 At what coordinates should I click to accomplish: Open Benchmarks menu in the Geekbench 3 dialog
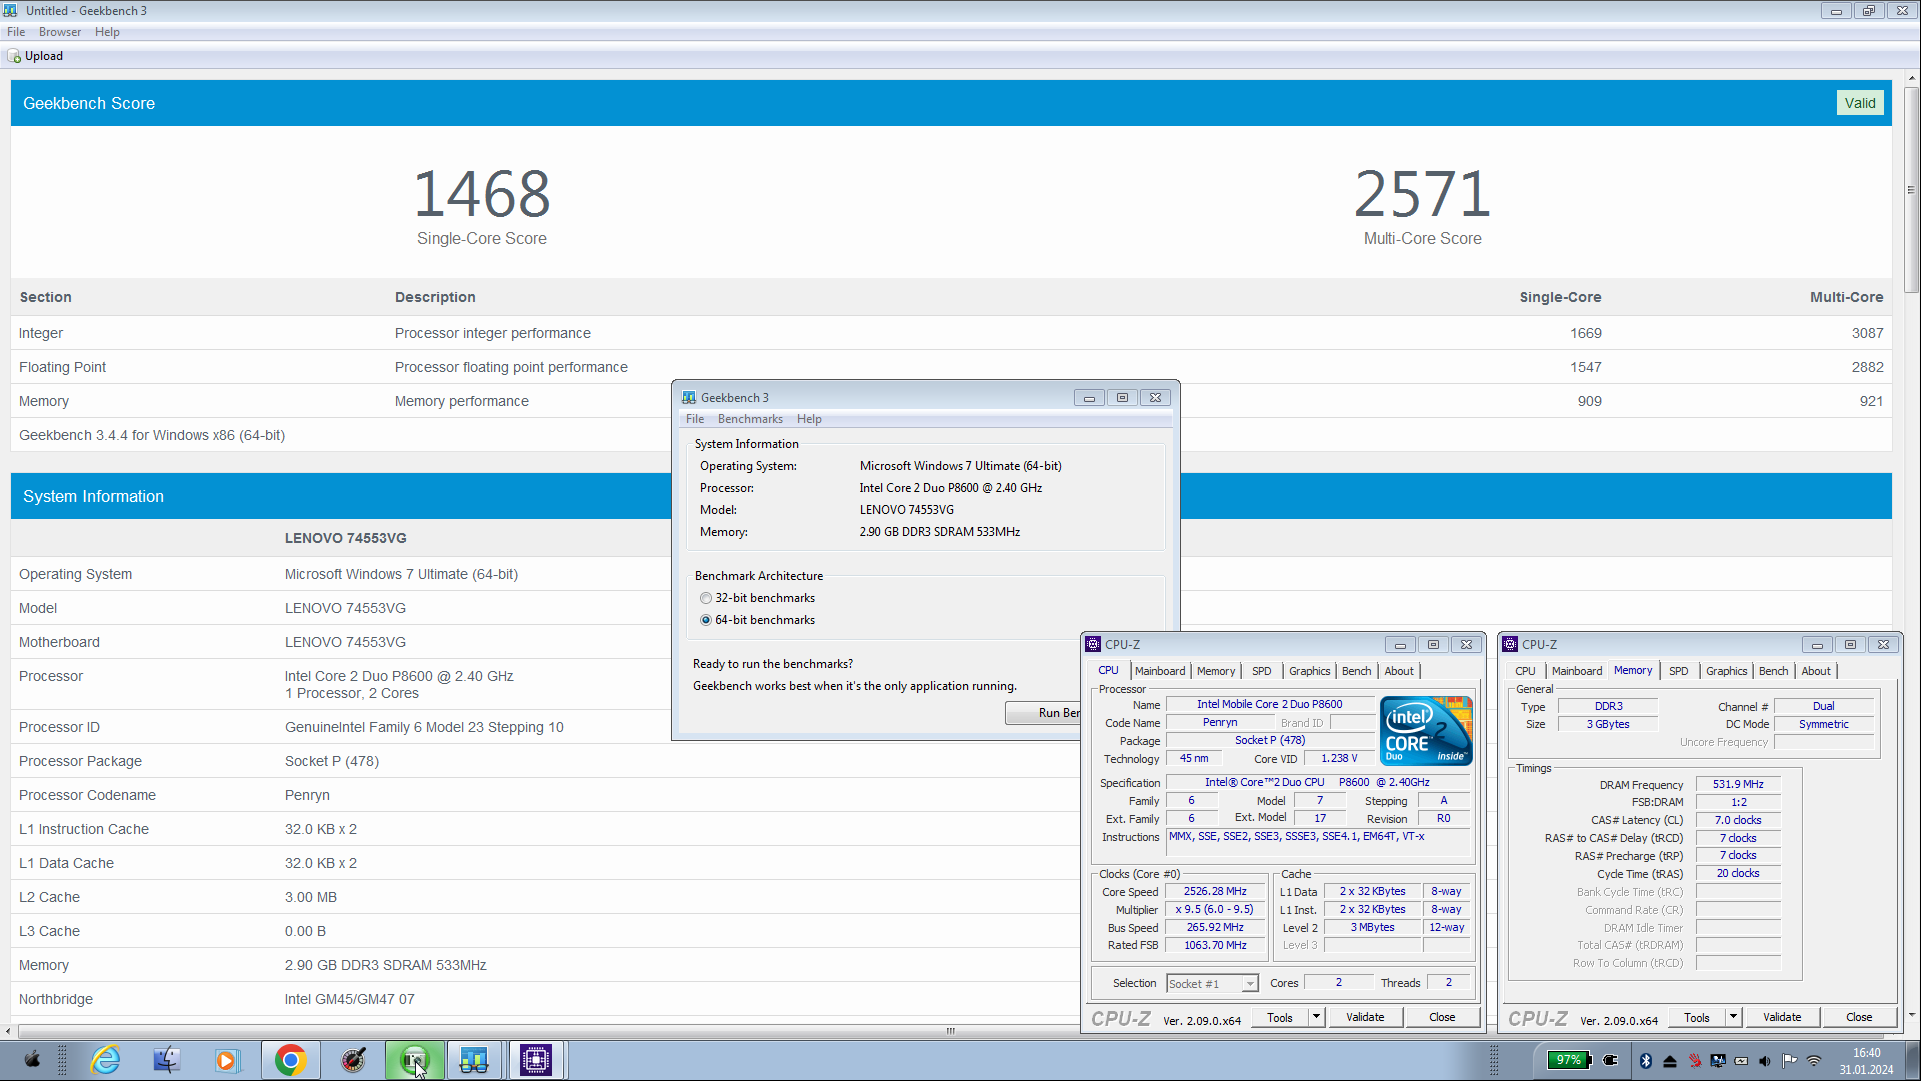(750, 419)
